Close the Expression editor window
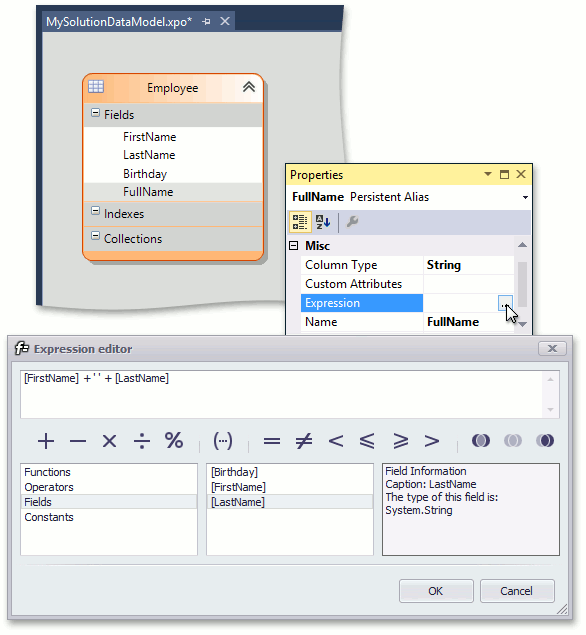 click(x=552, y=349)
